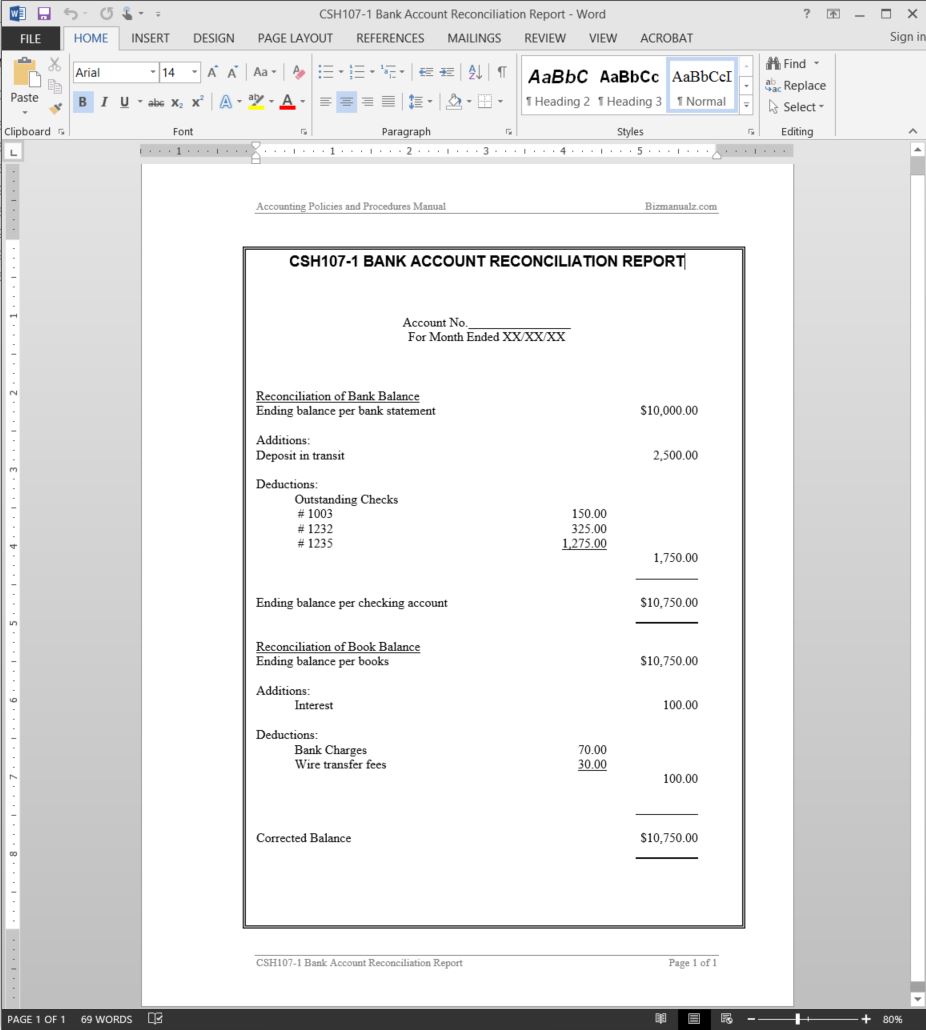The height and width of the screenshot is (1030, 926).
Task: Toggle italic formatting
Action: tap(104, 102)
